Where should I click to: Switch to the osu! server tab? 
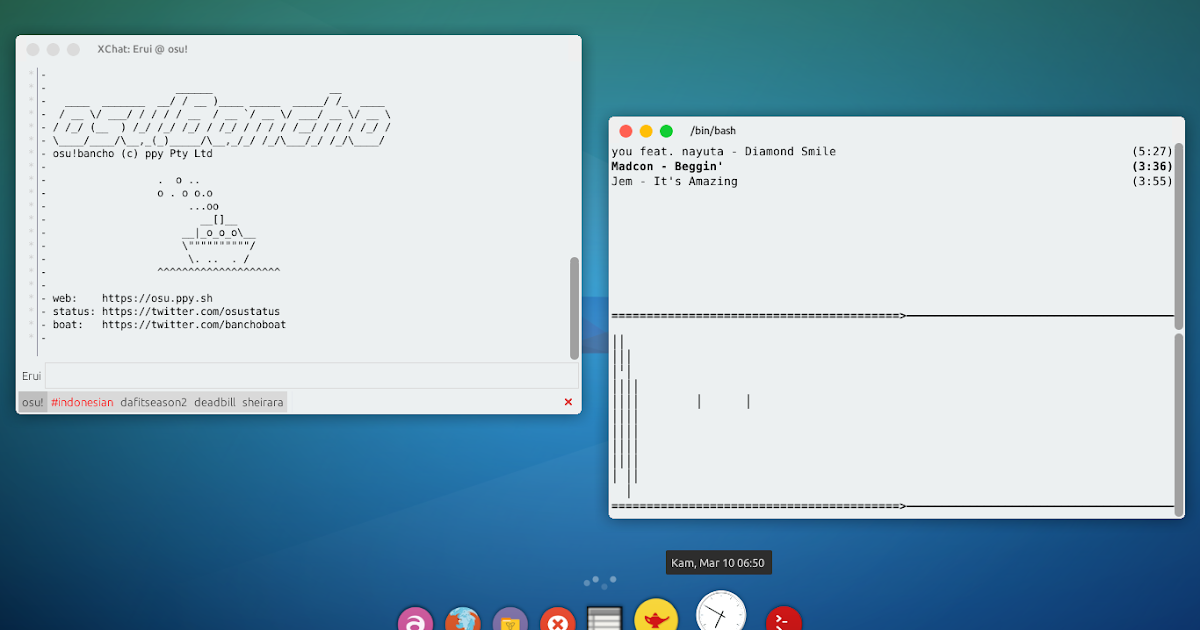[x=32, y=402]
